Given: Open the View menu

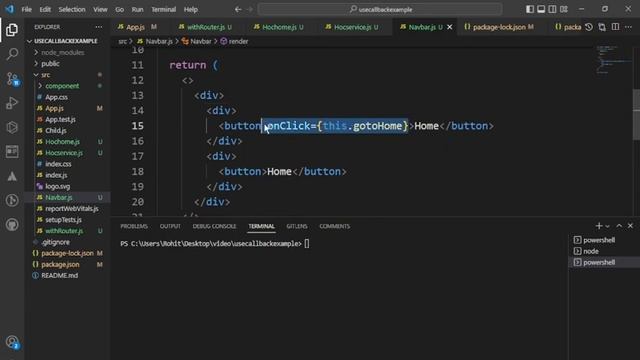Looking at the screenshot, I should click(x=100, y=9).
